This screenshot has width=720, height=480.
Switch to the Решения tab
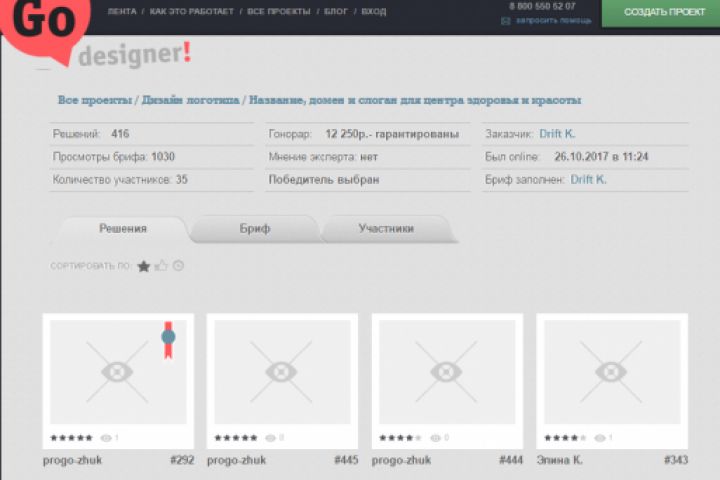click(123, 228)
